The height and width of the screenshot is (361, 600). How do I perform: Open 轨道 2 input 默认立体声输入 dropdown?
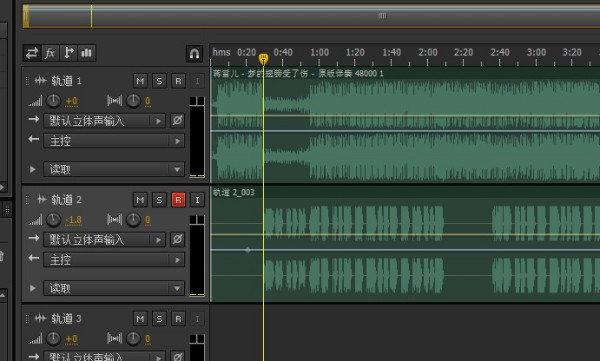click(104, 240)
